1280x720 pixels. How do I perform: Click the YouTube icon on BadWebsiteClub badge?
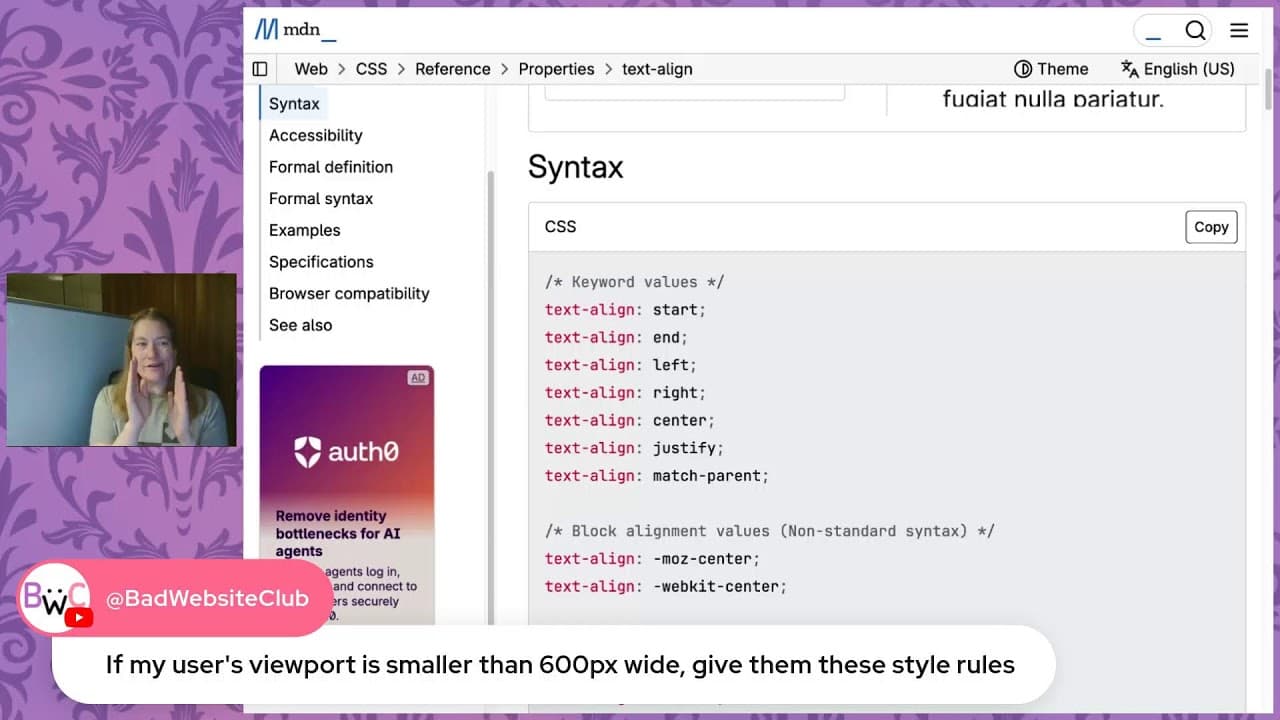[x=78, y=617]
